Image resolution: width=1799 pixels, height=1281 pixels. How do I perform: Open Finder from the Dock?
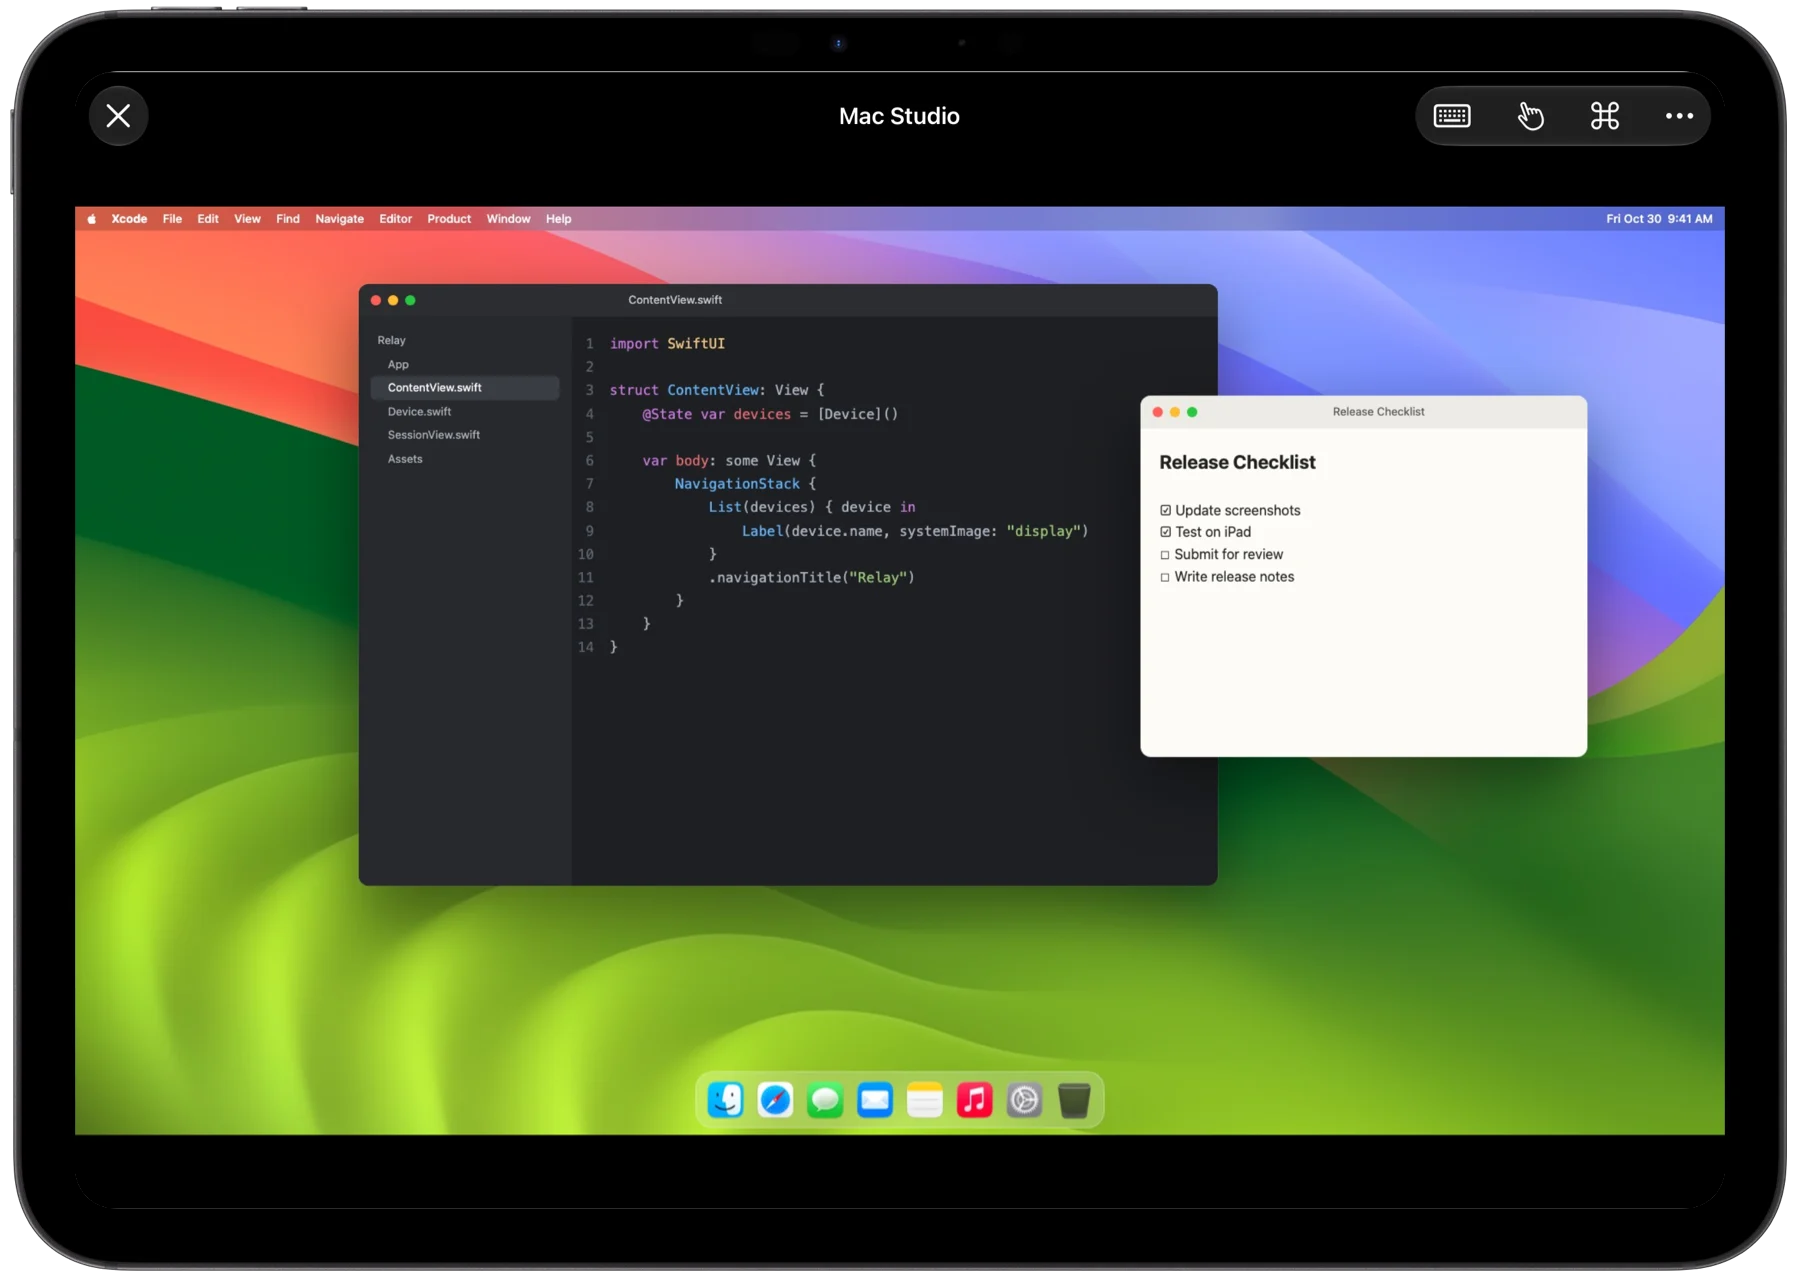[x=725, y=1101]
